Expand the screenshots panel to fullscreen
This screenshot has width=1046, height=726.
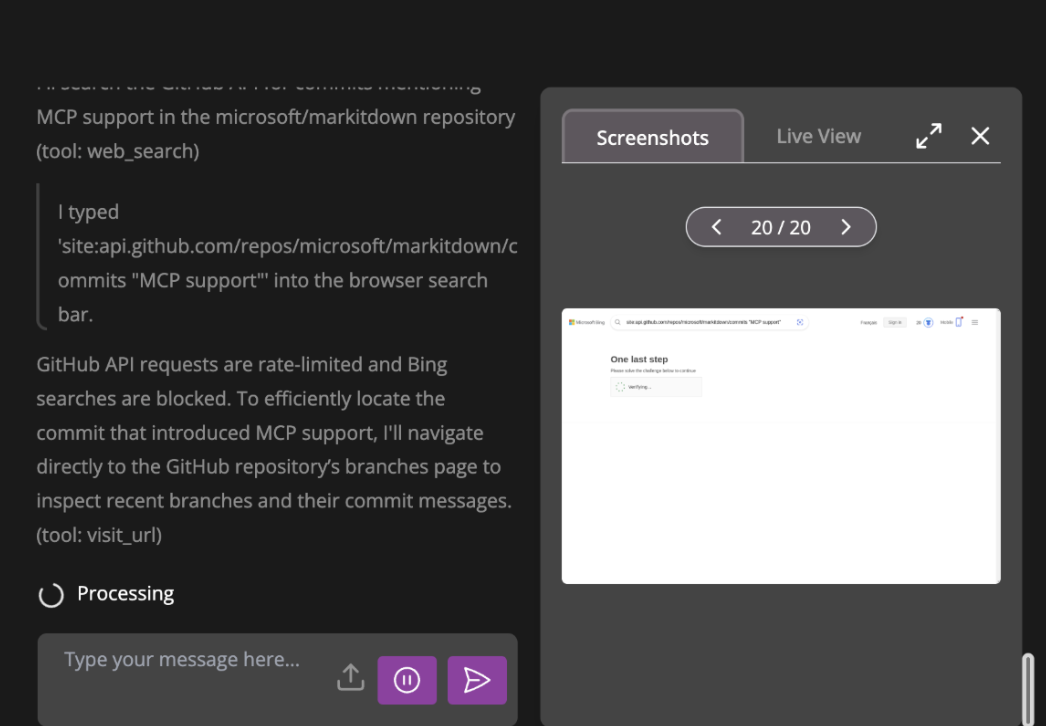point(929,136)
